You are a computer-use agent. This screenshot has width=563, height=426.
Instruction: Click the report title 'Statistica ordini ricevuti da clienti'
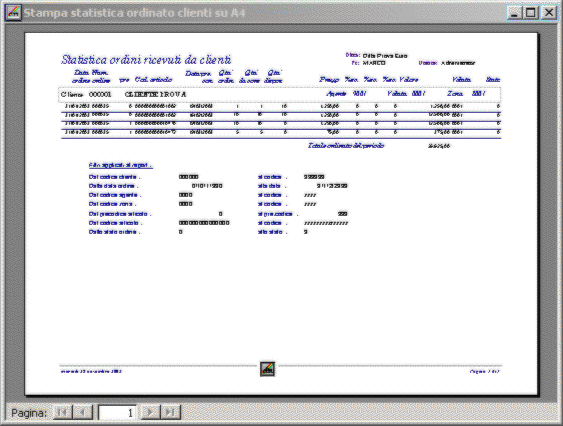pos(146,60)
